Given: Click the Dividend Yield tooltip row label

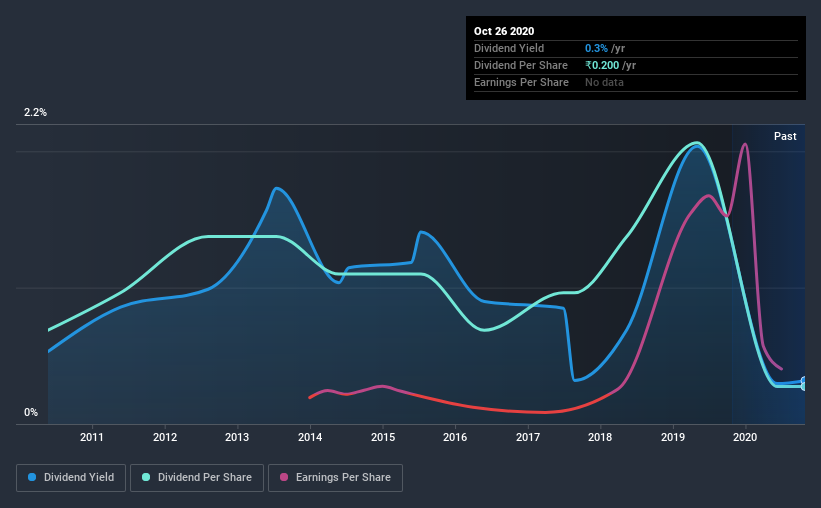Looking at the screenshot, I should [x=509, y=48].
